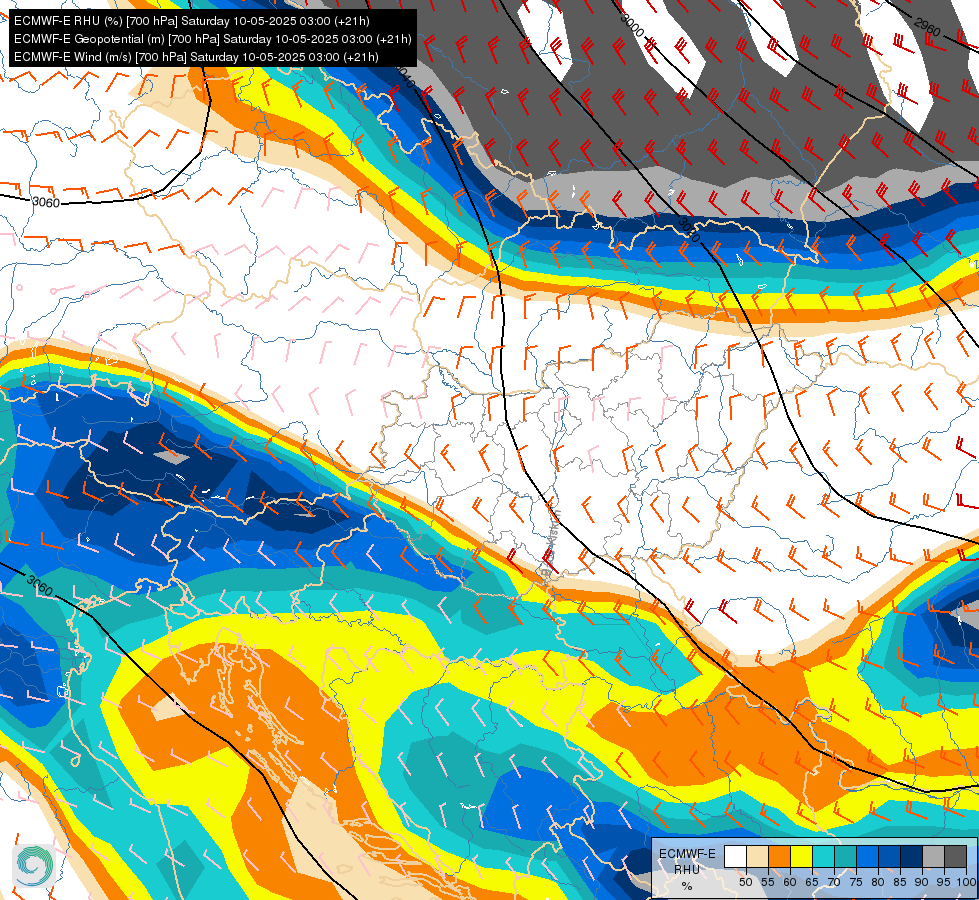Select the teal 70-75% legend swatch

pyautogui.click(x=845, y=857)
